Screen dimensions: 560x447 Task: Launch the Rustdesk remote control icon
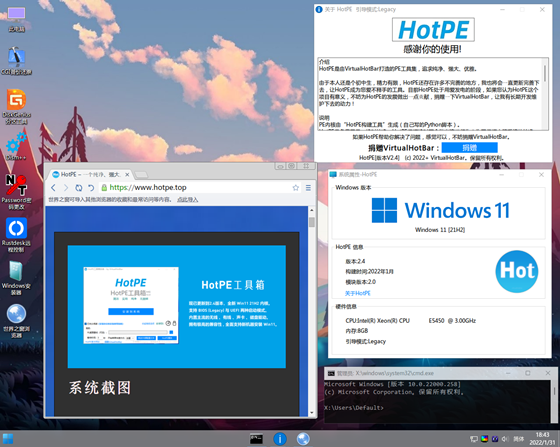(x=16, y=235)
